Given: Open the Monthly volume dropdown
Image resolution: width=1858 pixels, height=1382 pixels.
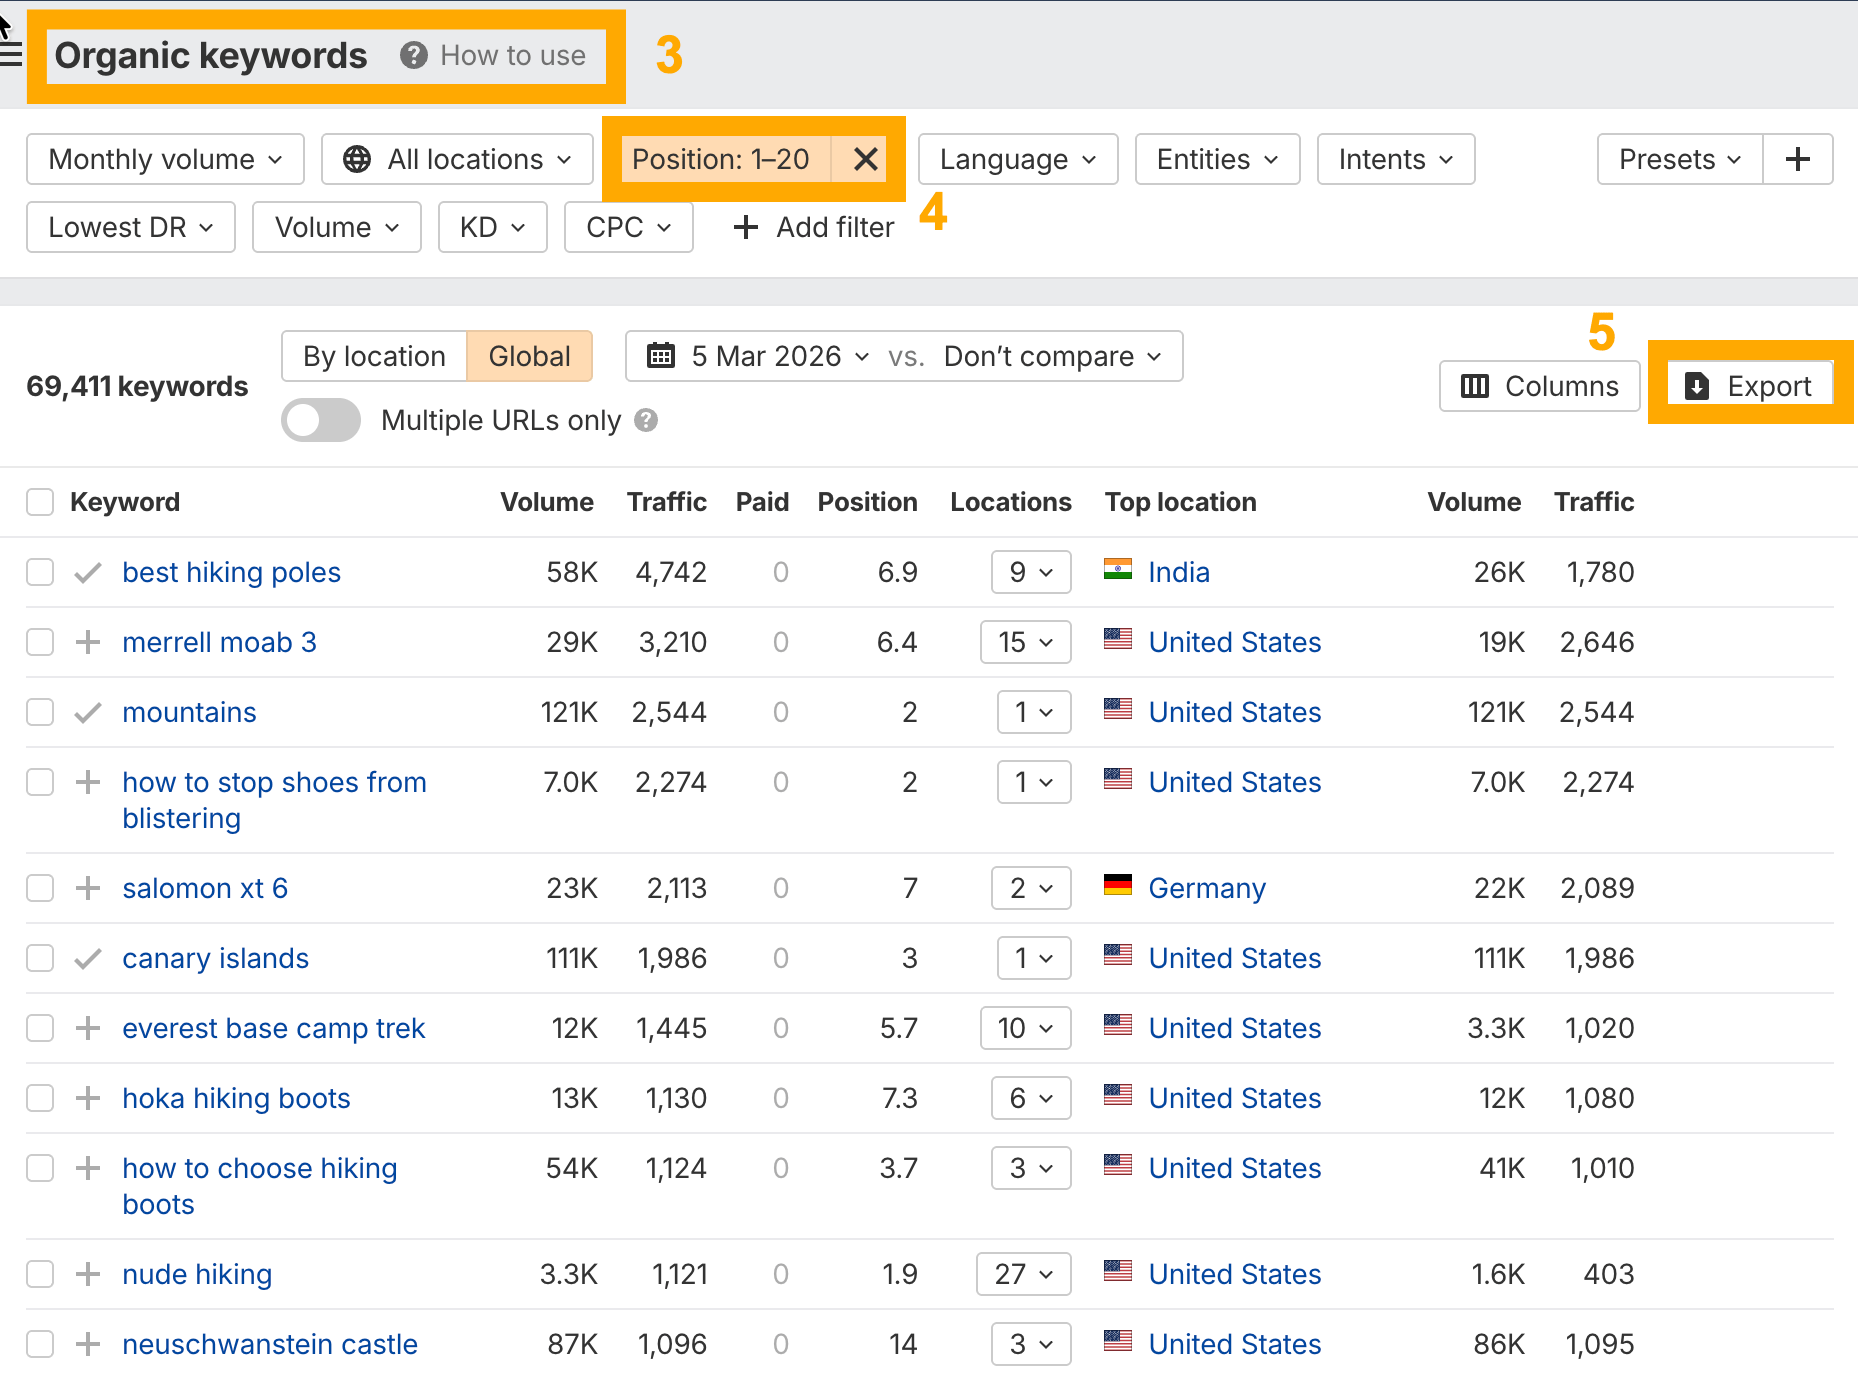Looking at the screenshot, I should 165,159.
